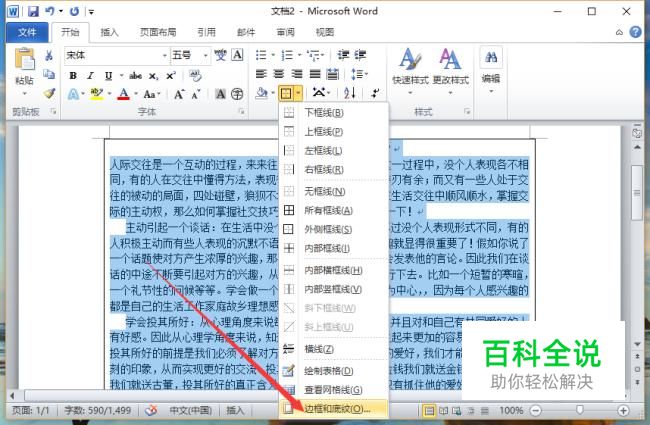The height and width of the screenshot is (425, 650).
Task: Click the enclosed character 字 icon
Action: (x=237, y=94)
